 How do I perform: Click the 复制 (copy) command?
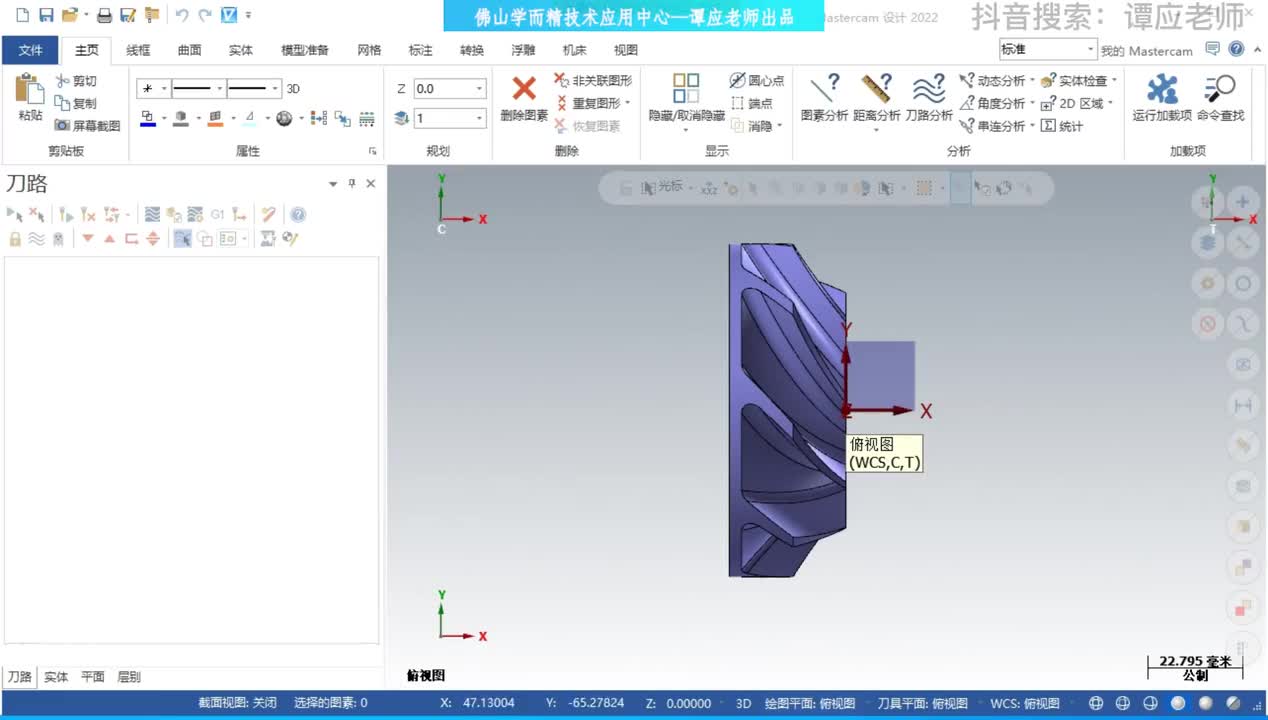77,103
